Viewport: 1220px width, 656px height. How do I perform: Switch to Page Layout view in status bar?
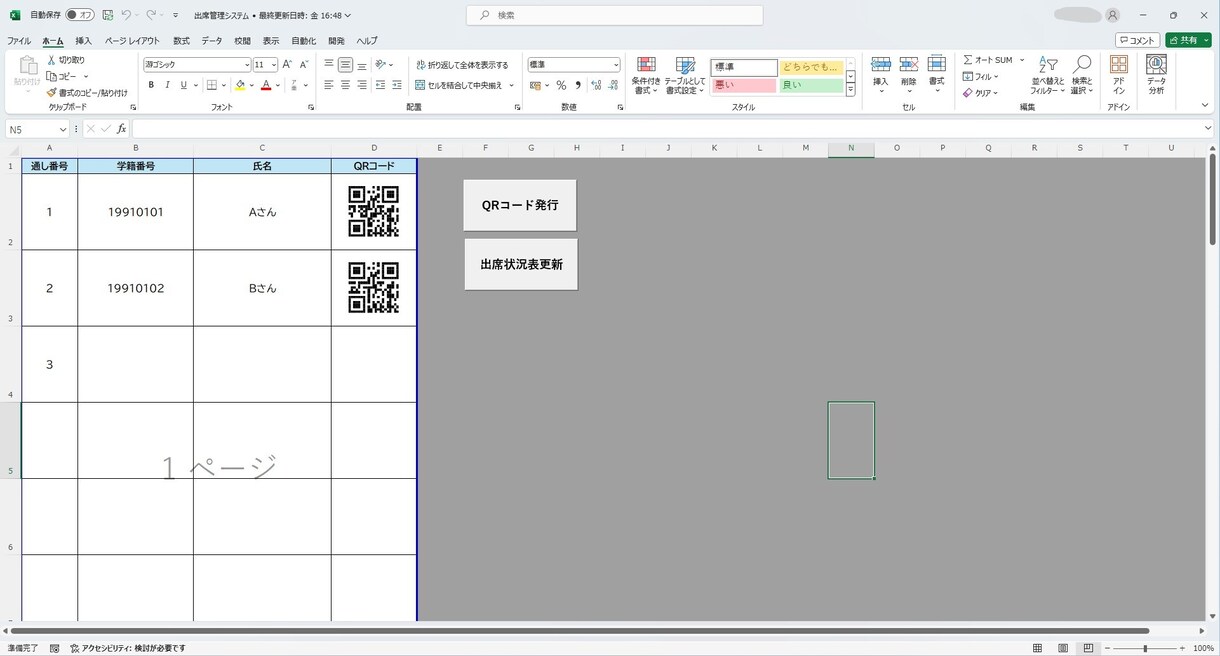[x=1063, y=648]
